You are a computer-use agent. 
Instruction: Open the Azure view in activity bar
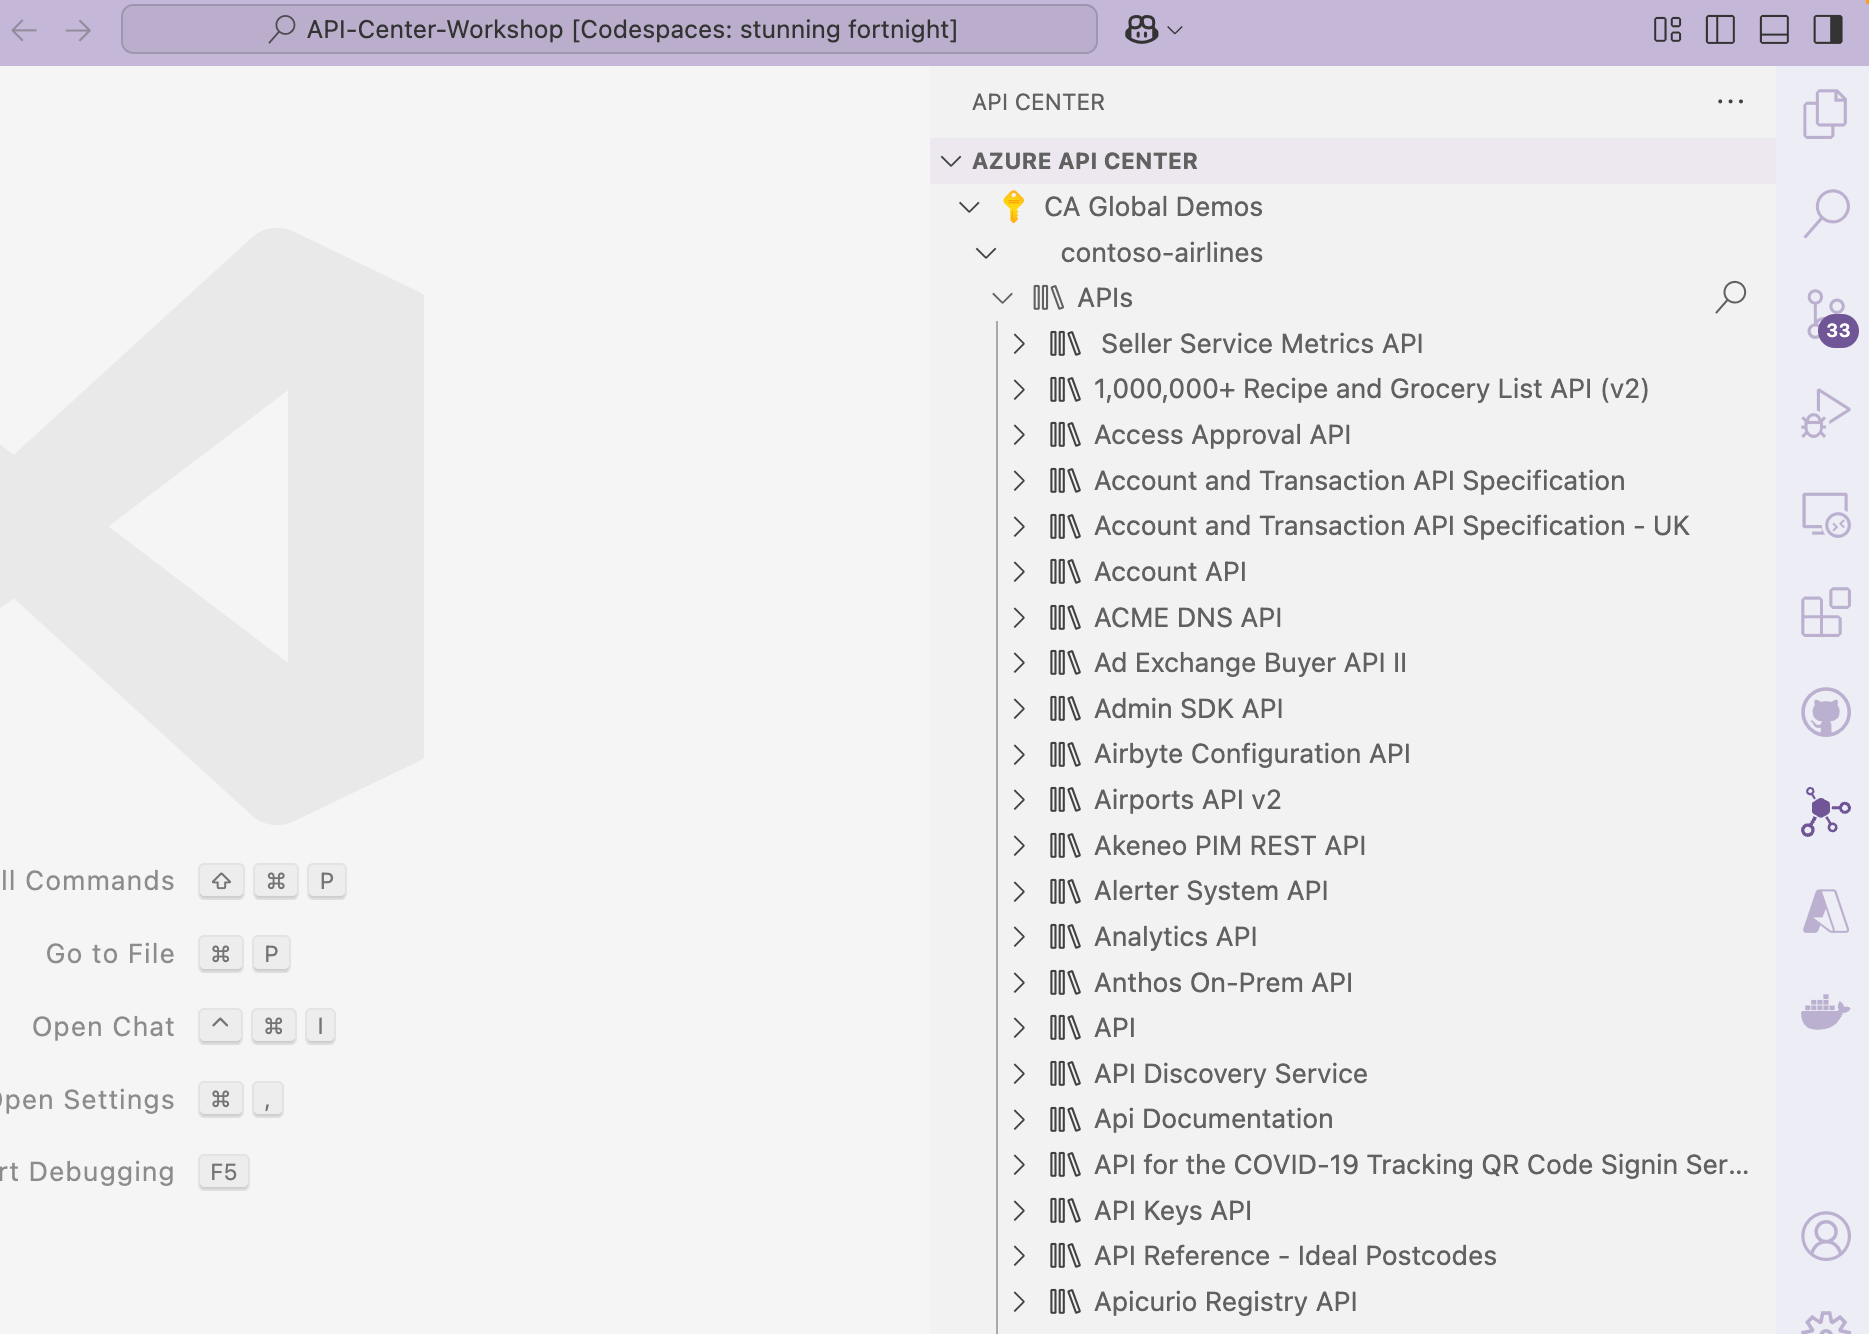click(x=1825, y=911)
